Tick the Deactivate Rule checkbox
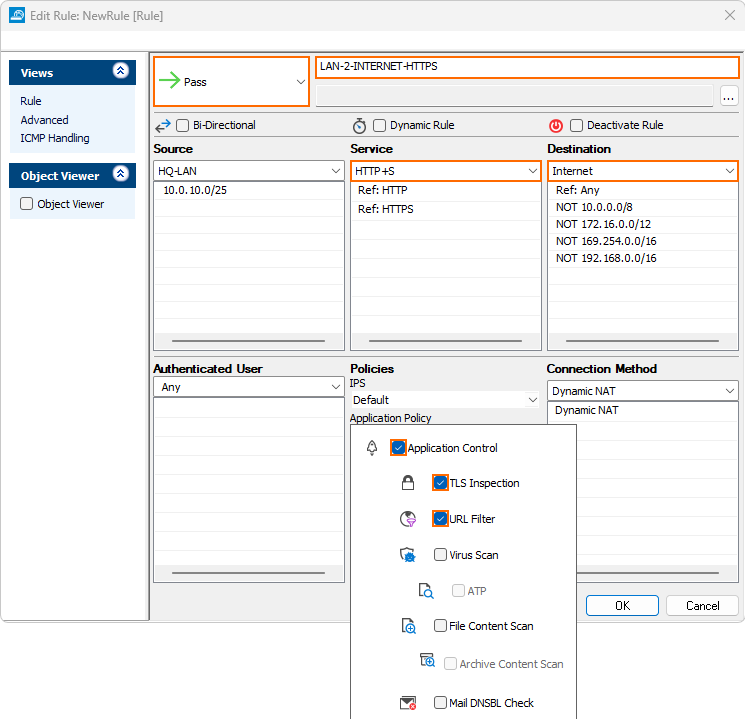745x719 pixels. point(576,125)
